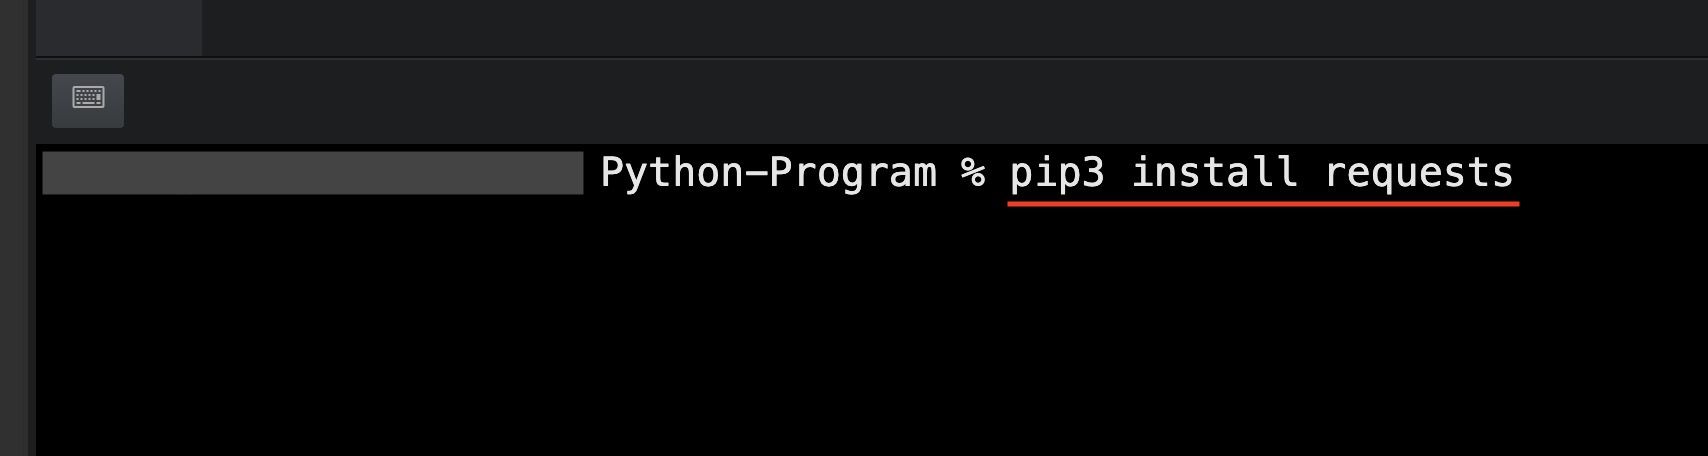Viewport: 1708px width, 456px height.
Task: Click the empty tab bar right of the tab
Action: coord(950,27)
